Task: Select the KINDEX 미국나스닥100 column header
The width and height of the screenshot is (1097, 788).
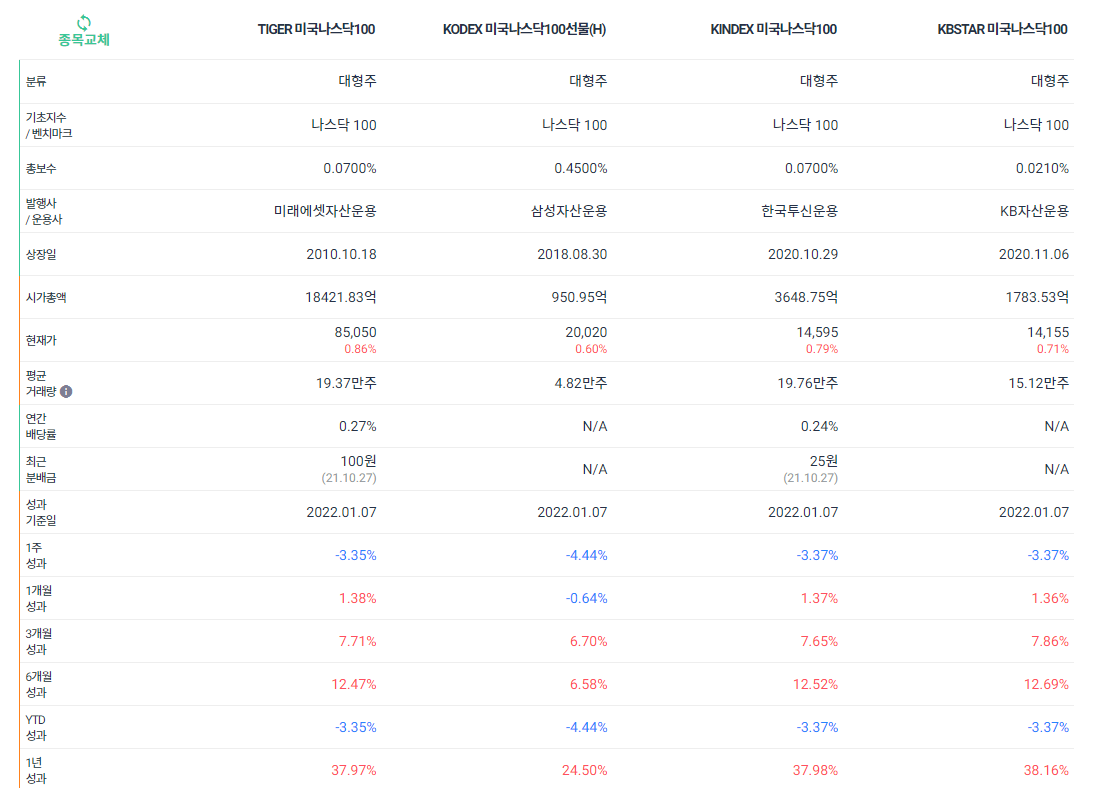Action: coord(773,29)
